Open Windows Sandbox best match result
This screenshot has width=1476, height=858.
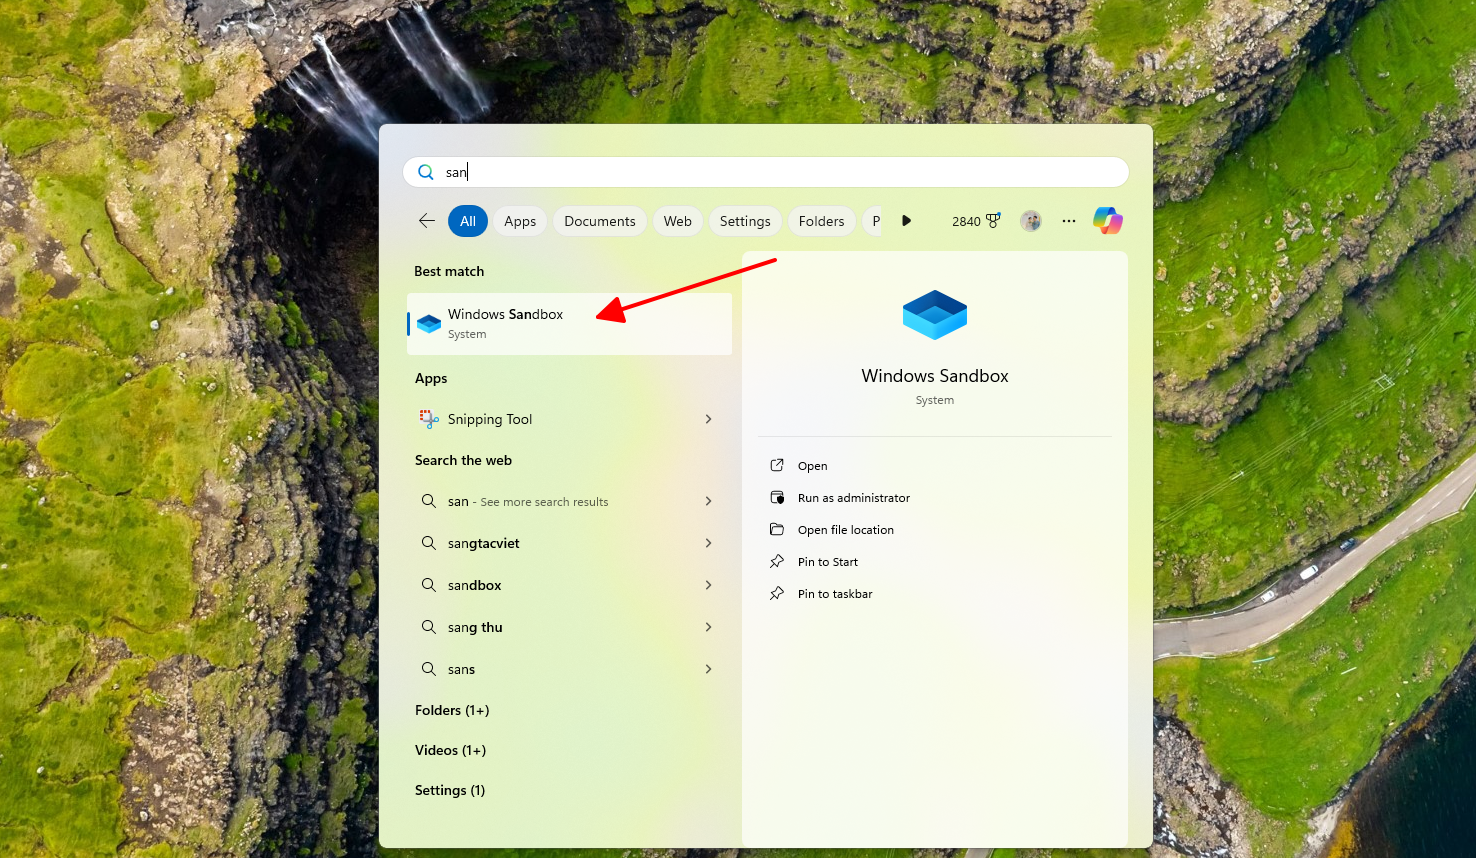point(569,324)
